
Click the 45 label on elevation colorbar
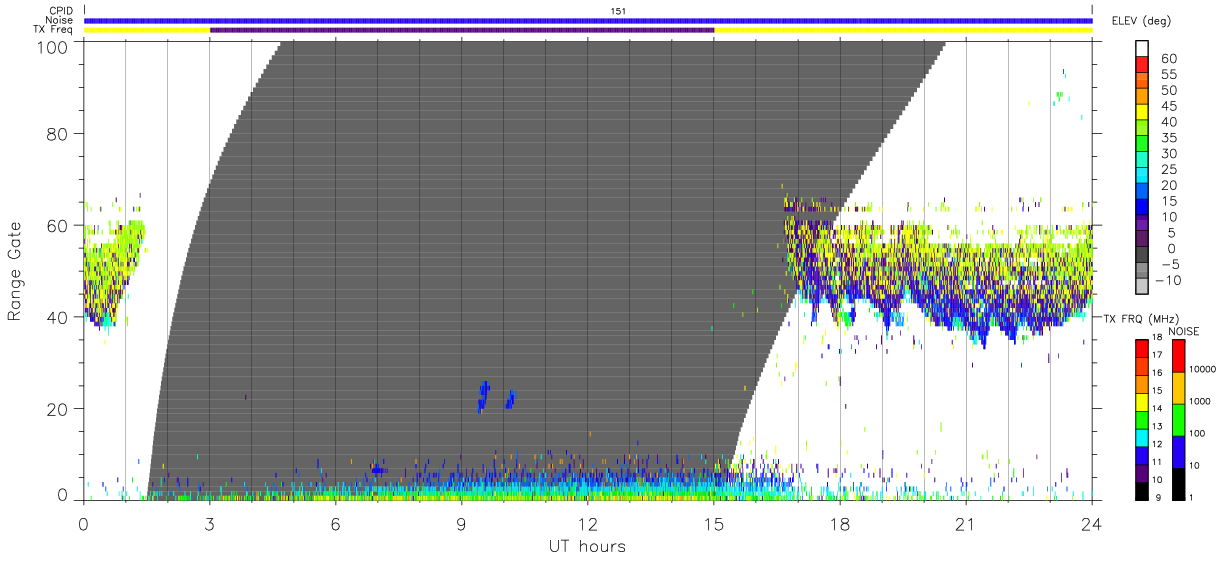click(1167, 106)
